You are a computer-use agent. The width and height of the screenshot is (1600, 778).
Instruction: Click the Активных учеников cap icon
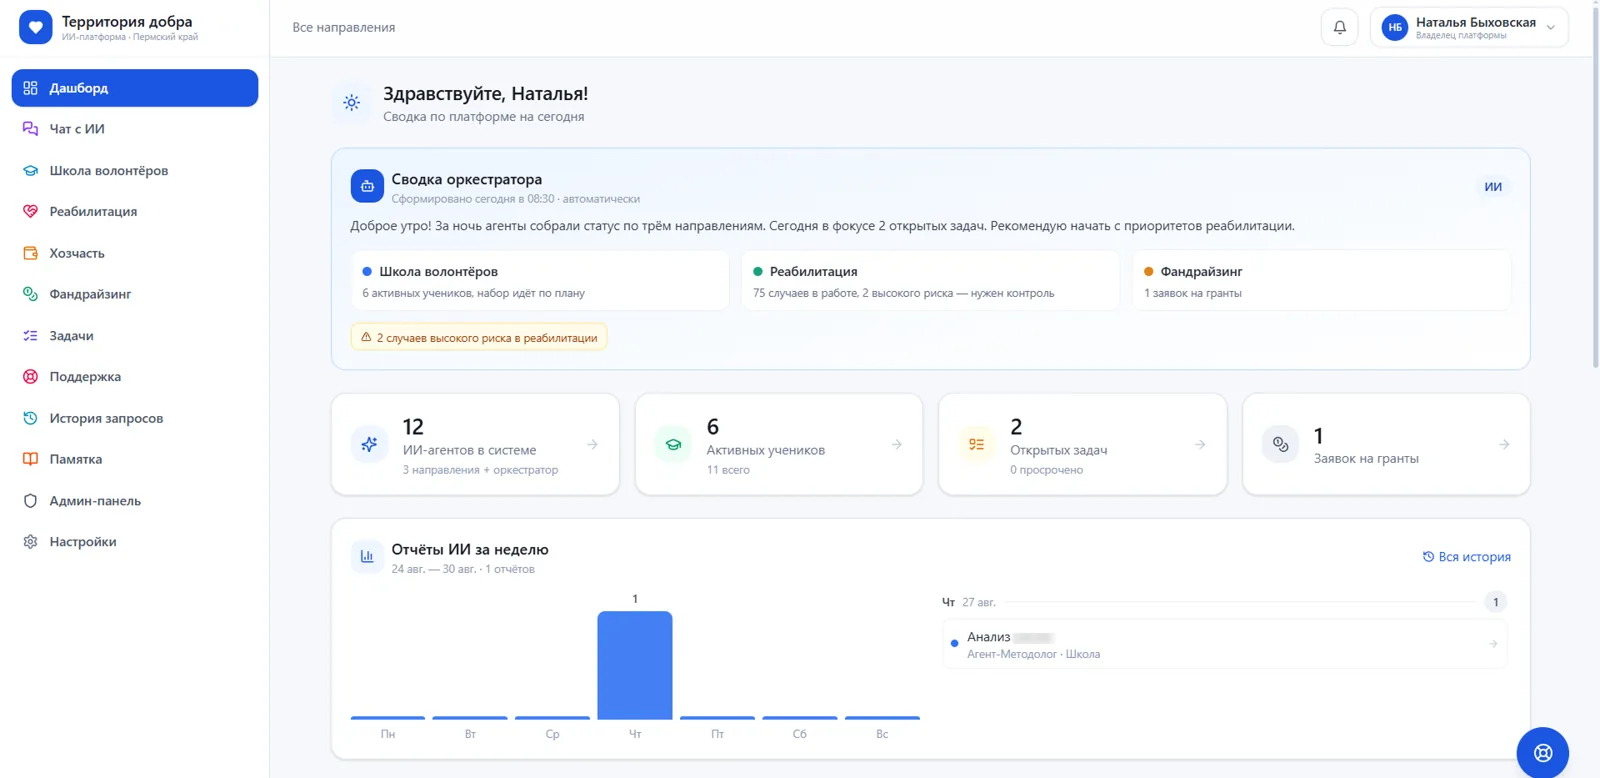click(673, 444)
